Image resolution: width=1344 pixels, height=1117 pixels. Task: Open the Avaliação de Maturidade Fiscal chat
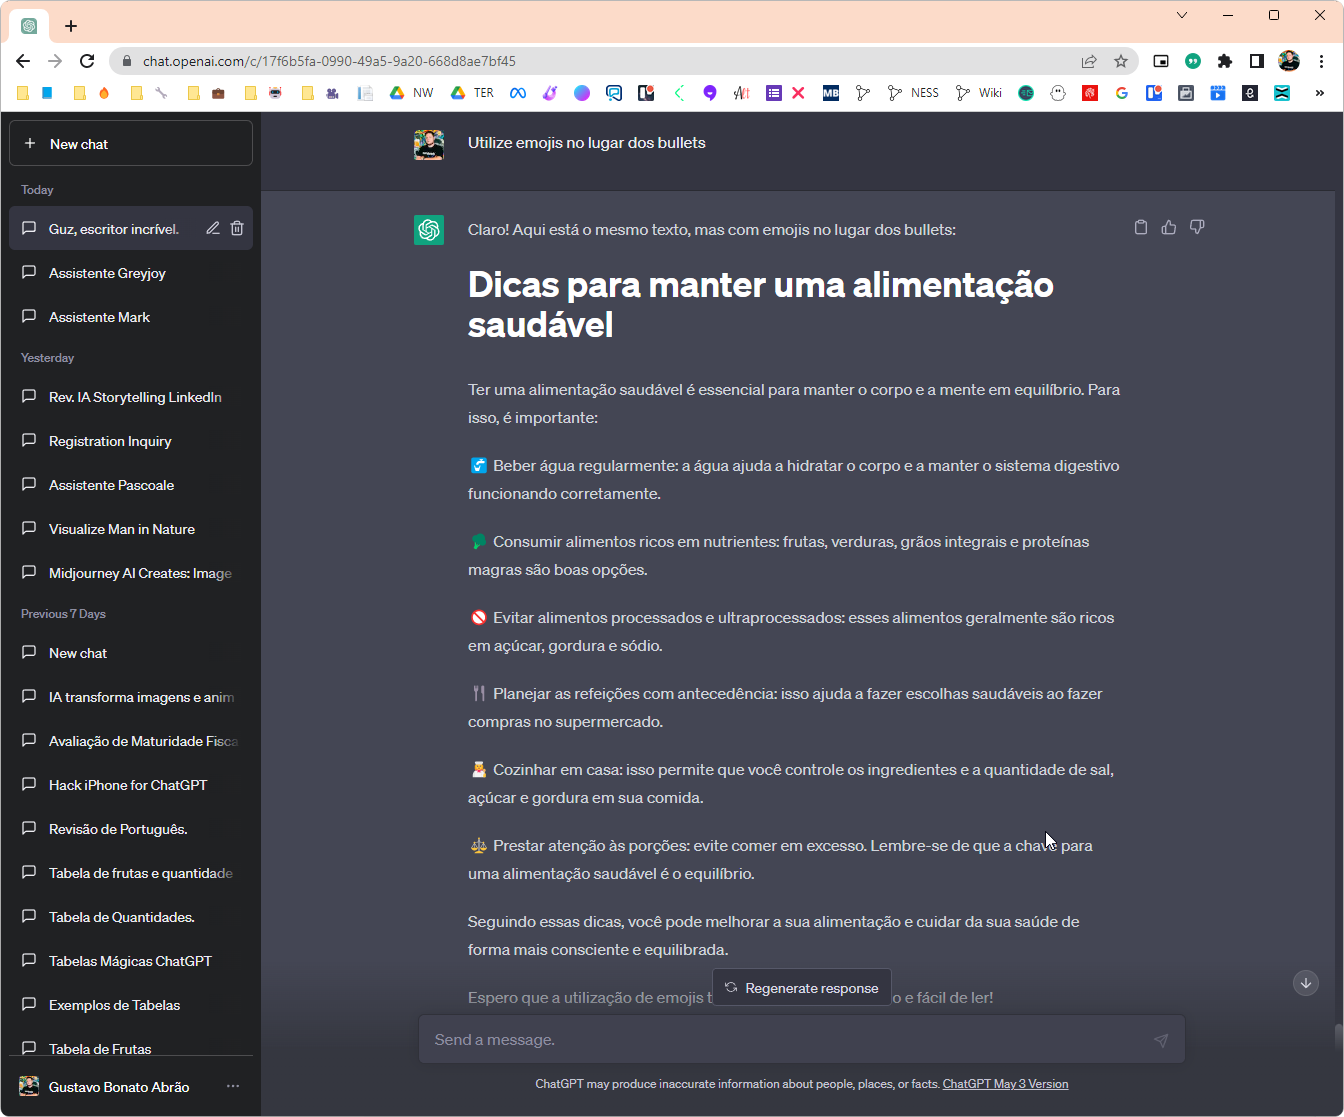(x=130, y=741)
